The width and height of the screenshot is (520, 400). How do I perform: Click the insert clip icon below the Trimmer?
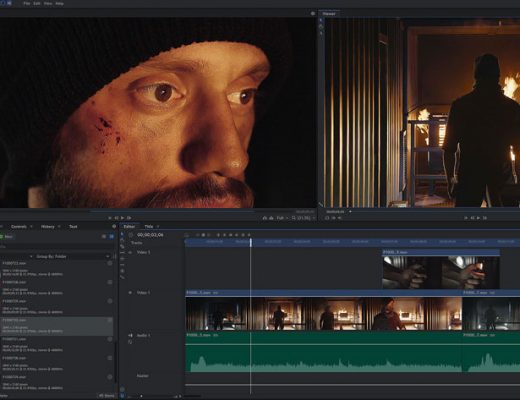pos(265,218)
